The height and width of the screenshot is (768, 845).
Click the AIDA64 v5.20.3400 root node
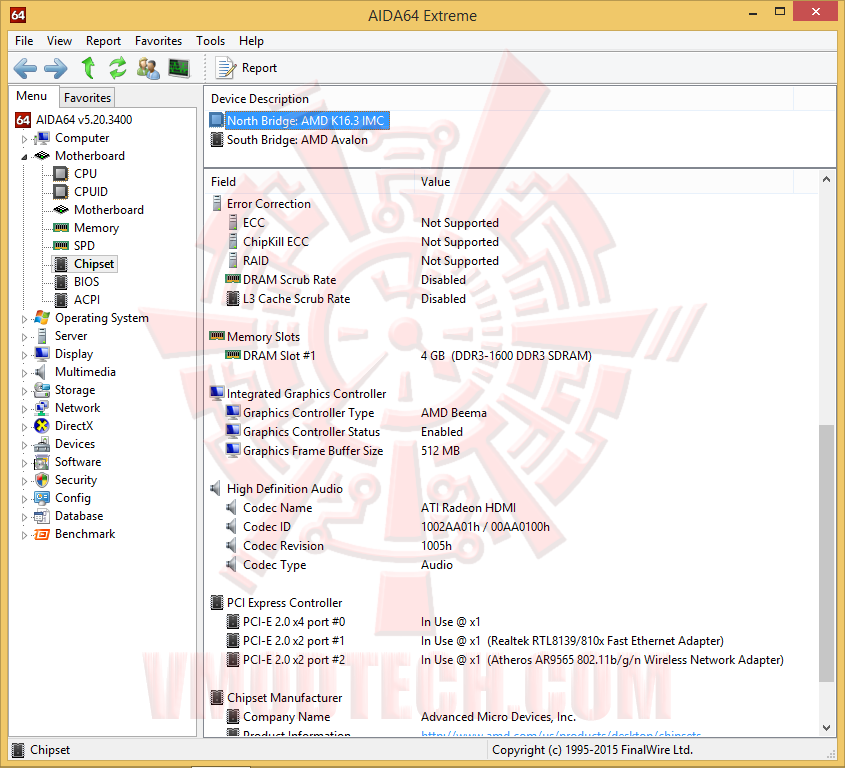click(84, 120)
